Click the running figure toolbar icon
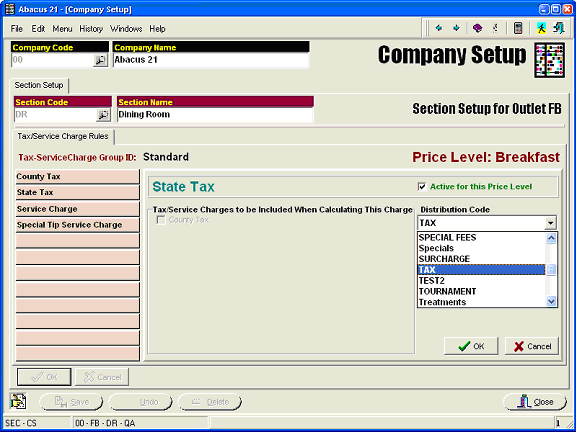Screen dimensions: 576x432 pos(541,28)
